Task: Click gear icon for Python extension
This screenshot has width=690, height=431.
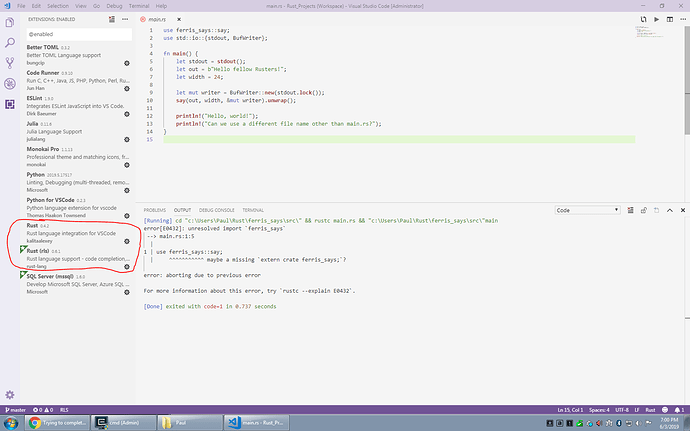Action: click(127, 191)
